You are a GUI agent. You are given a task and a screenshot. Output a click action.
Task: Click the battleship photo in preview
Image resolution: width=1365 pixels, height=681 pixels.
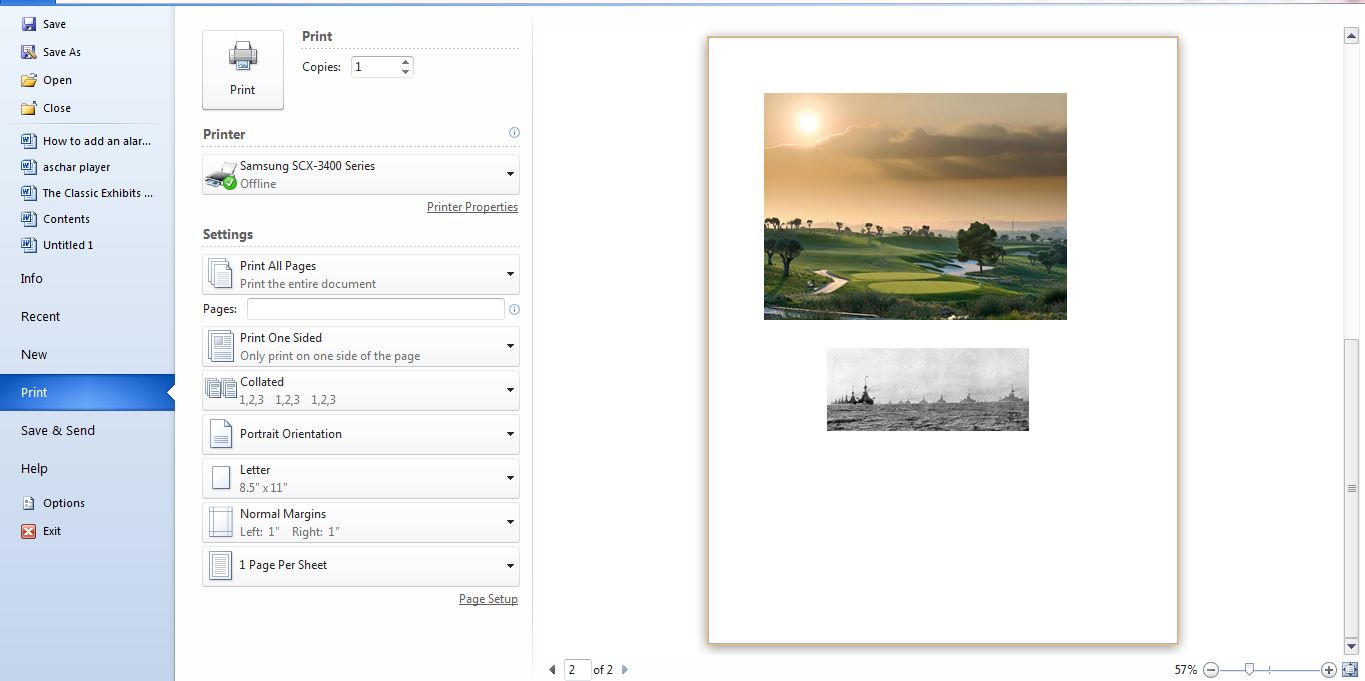click(x=928, y=389)
